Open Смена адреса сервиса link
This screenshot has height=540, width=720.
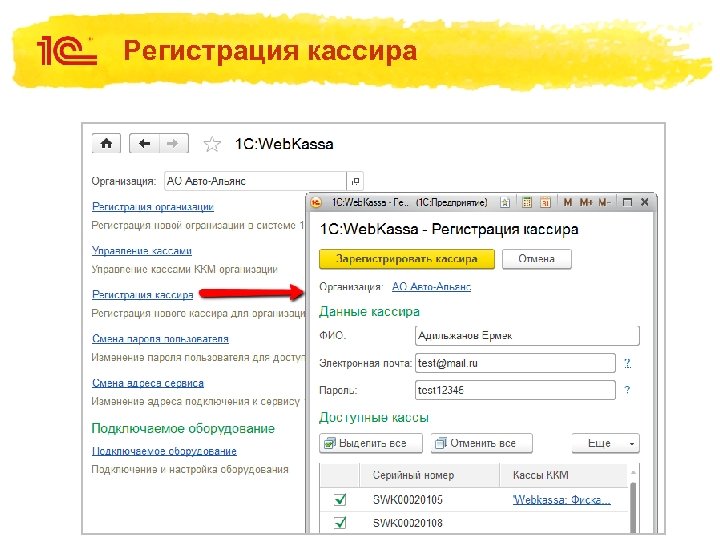click(x=148, y=383)
